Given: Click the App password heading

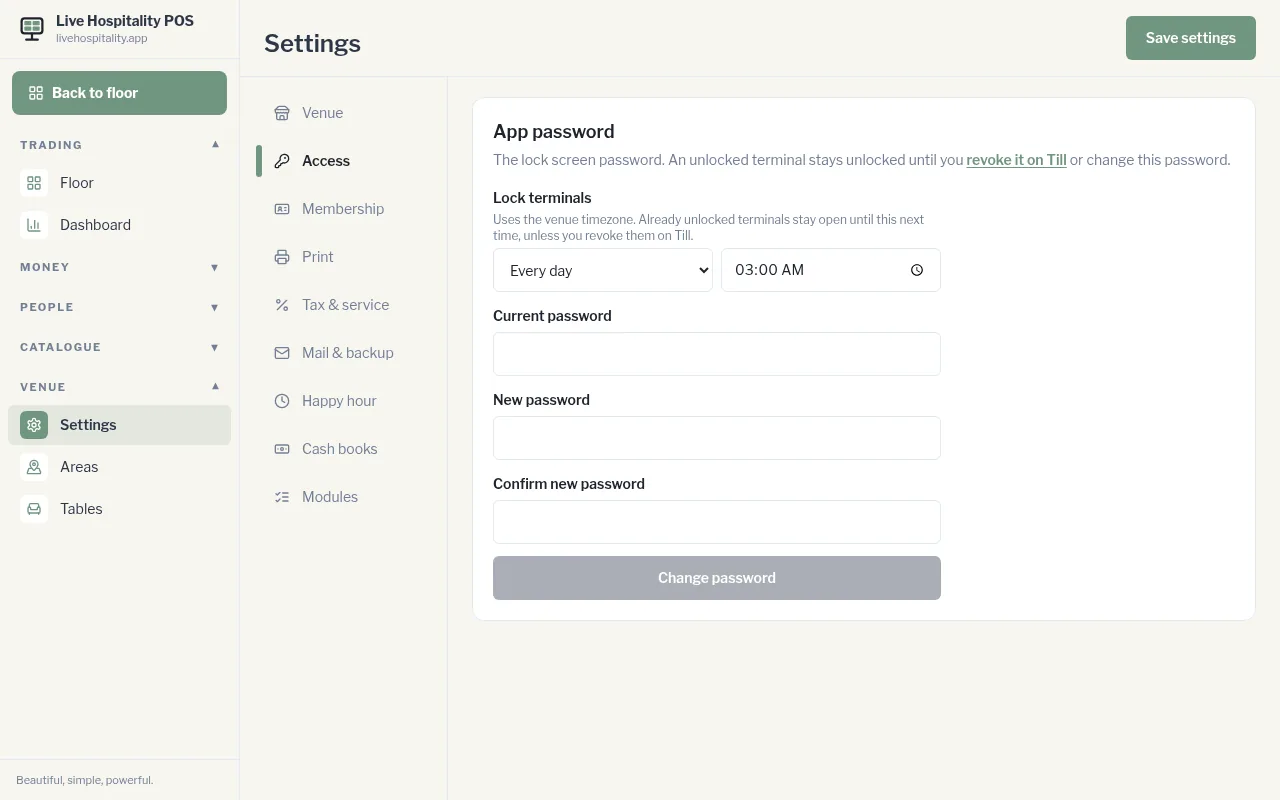Looking at the screenshot, I should [554, 132].
